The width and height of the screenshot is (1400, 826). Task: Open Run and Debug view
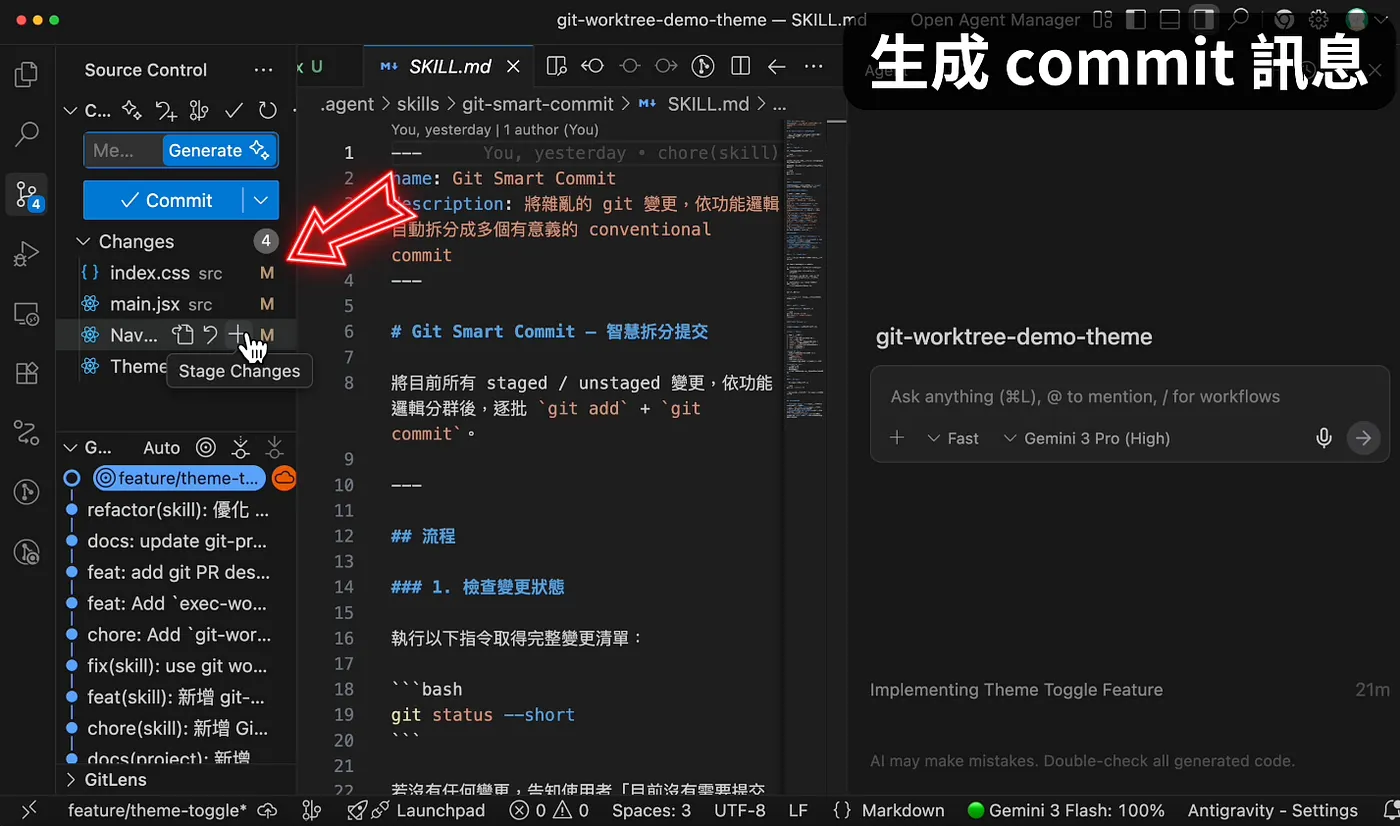point(27,254)
